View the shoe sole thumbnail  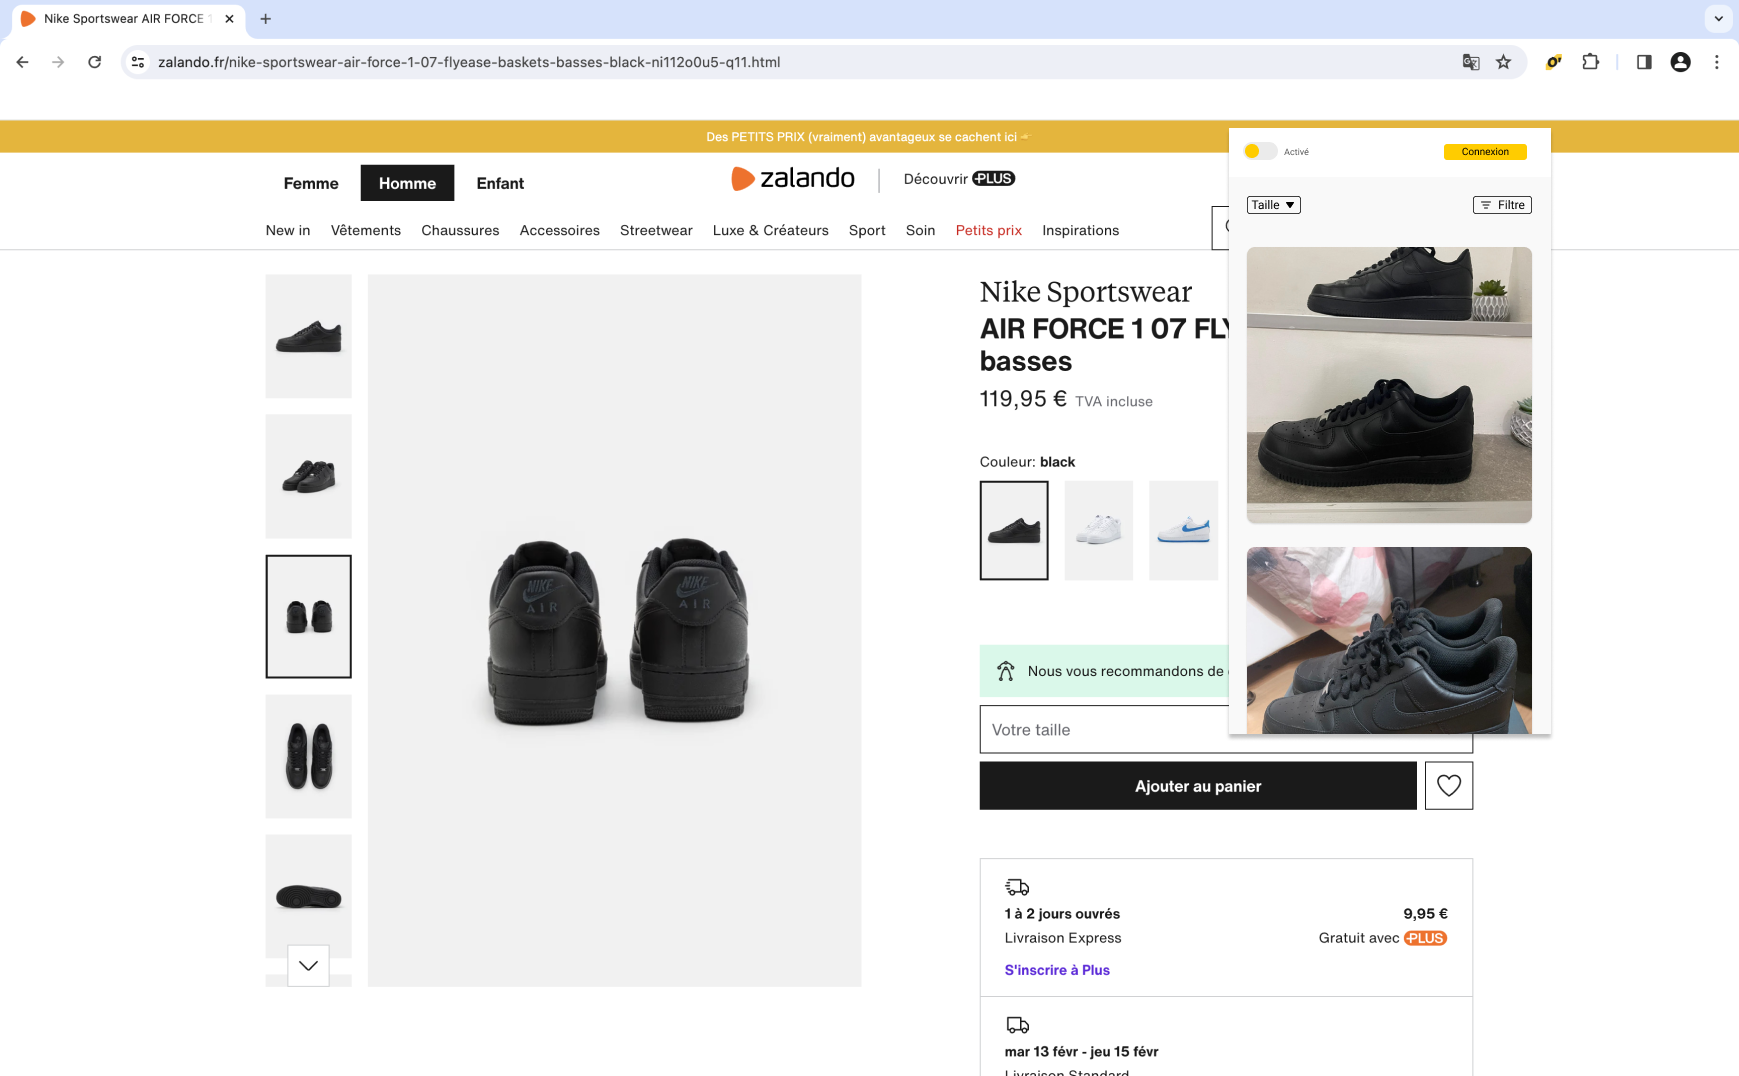pyautogui.click(x=309, y=897)
